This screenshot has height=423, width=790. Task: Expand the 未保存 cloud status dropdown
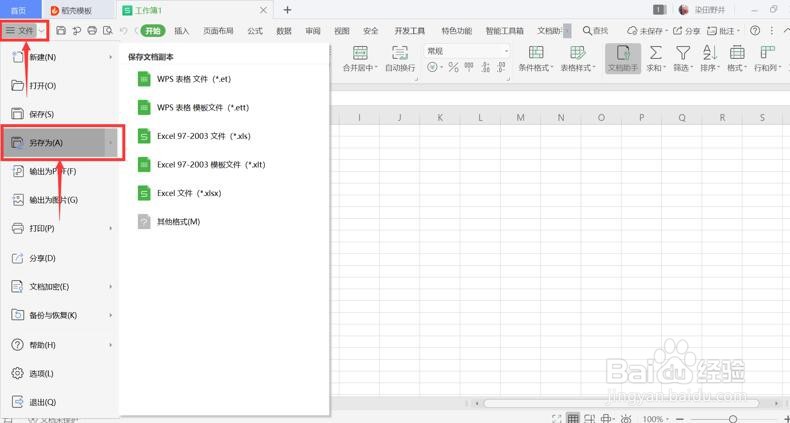[x=666, y=31]
